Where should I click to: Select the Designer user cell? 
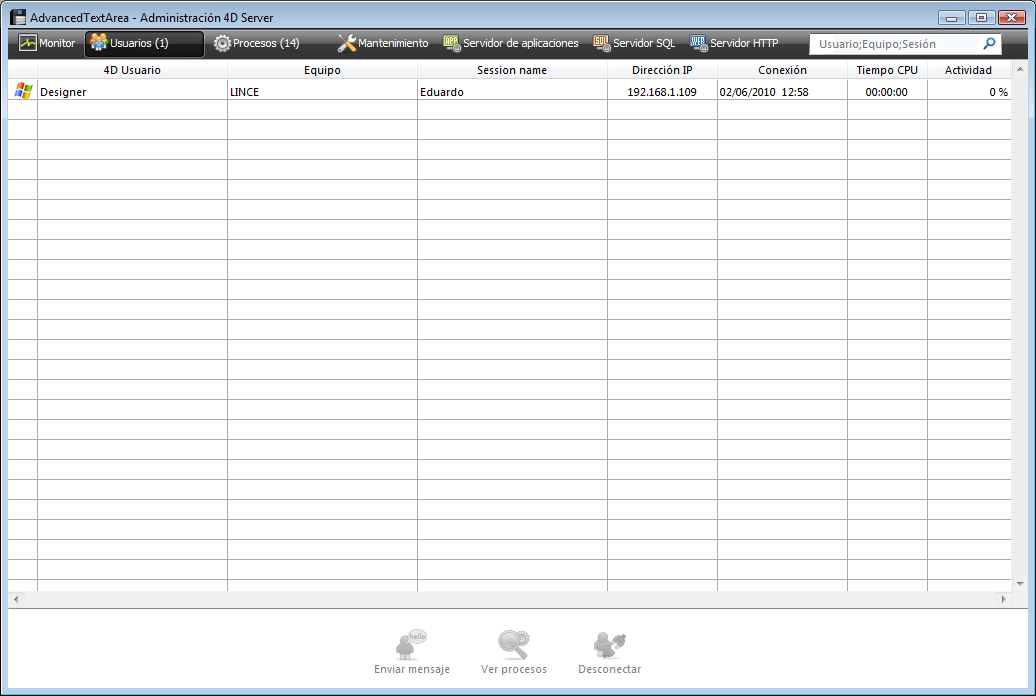132,91
